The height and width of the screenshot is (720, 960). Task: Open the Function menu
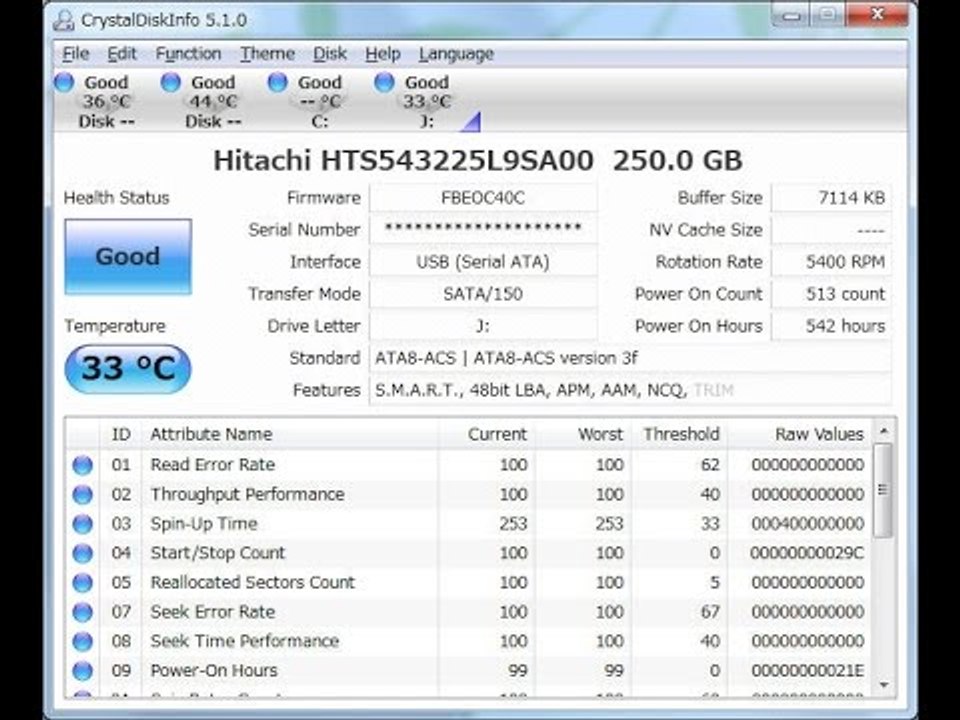click(188, 54)
